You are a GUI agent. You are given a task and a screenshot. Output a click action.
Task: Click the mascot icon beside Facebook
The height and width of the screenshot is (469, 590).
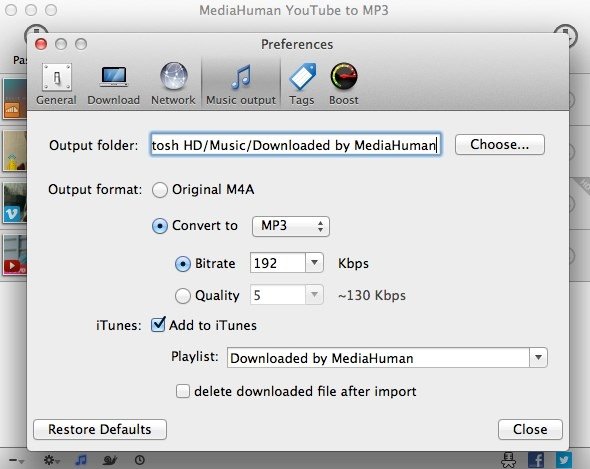pyautogui.click(x=509, y=460)
